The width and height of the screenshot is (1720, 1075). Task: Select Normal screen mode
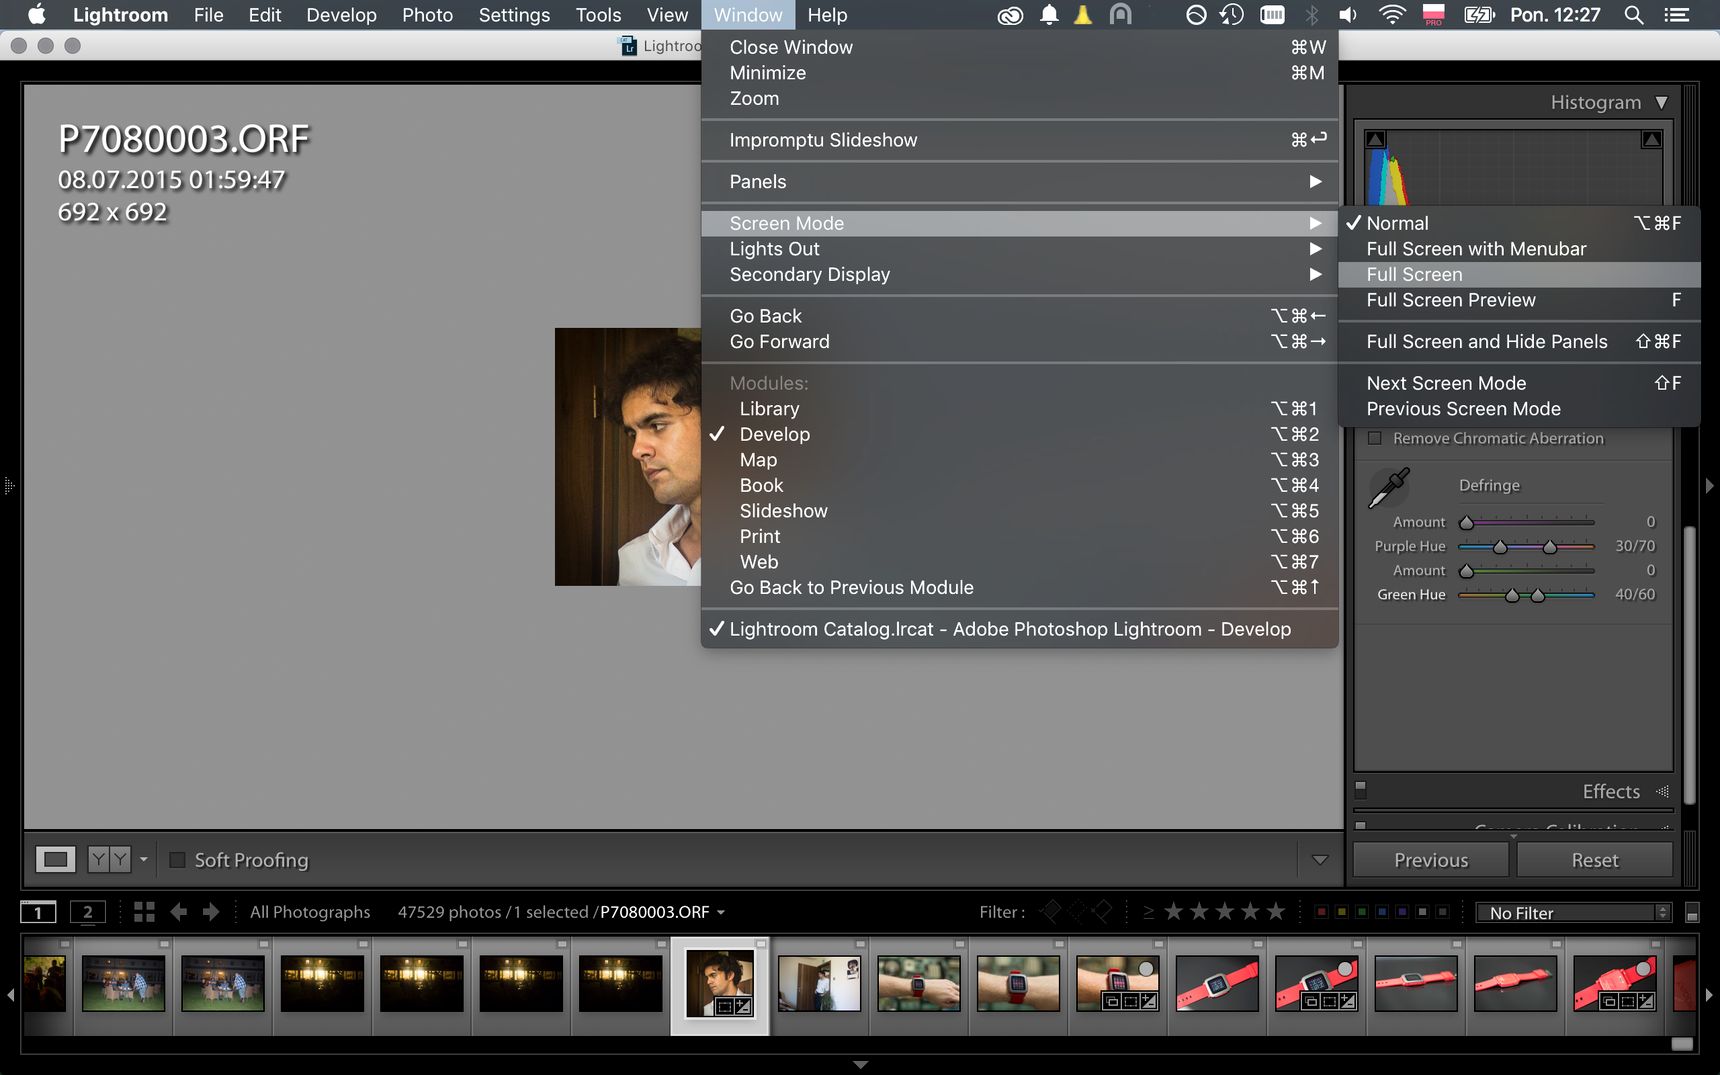(x=1519, y=223)
